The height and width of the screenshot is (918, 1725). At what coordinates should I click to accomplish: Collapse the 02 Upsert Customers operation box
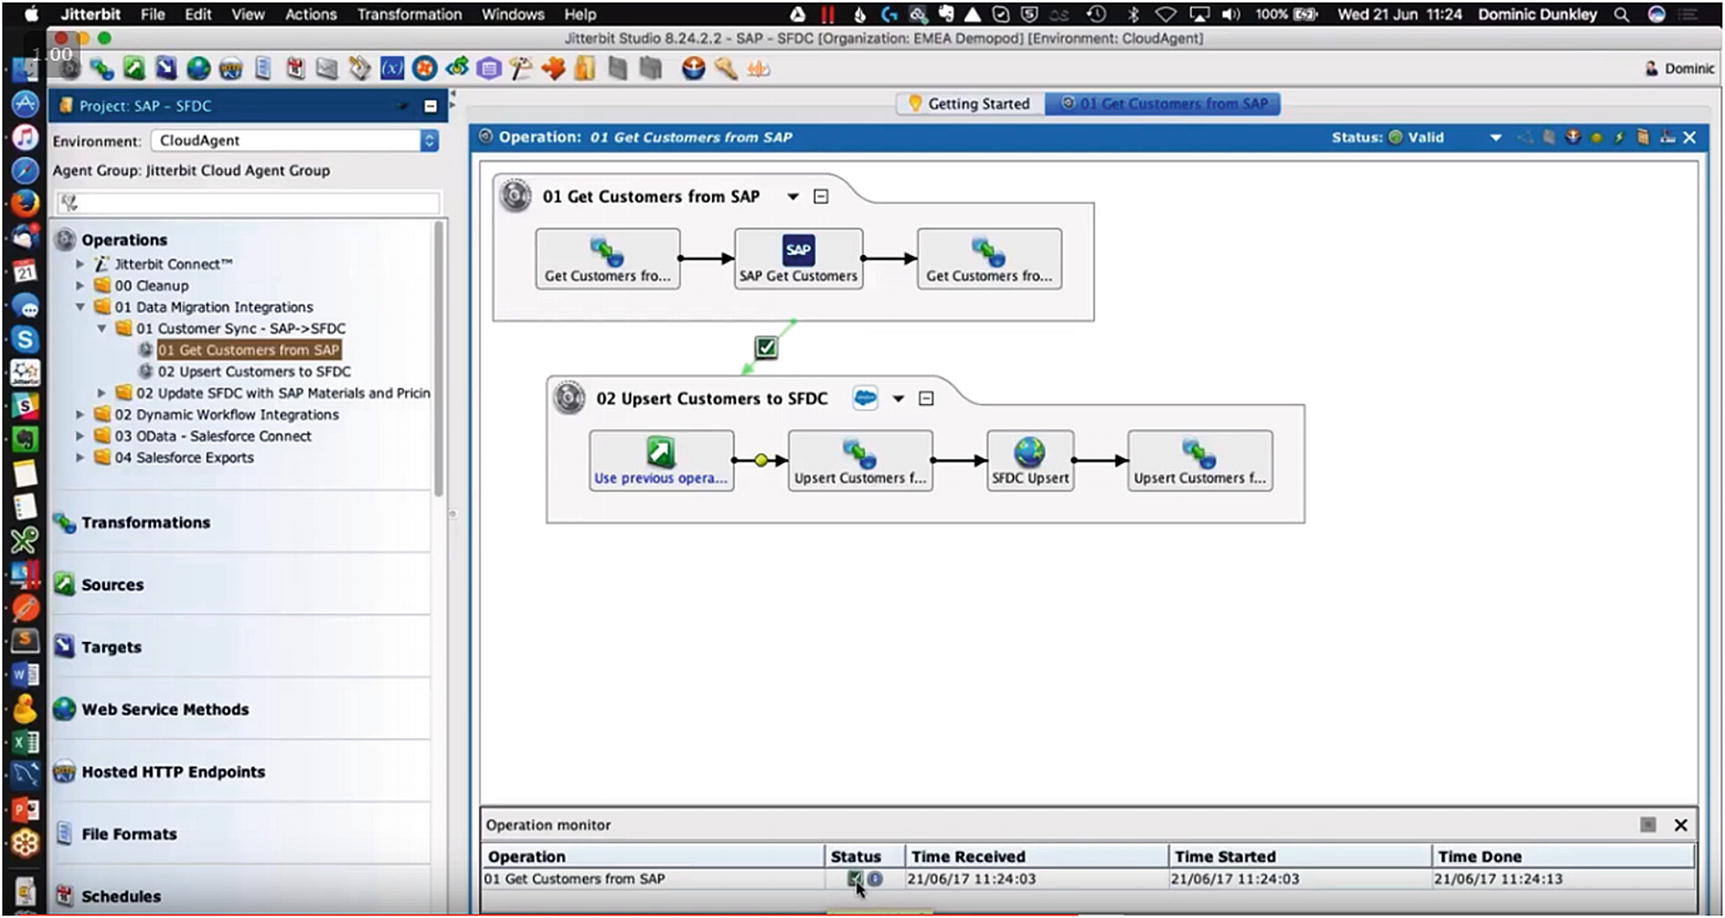926,399
